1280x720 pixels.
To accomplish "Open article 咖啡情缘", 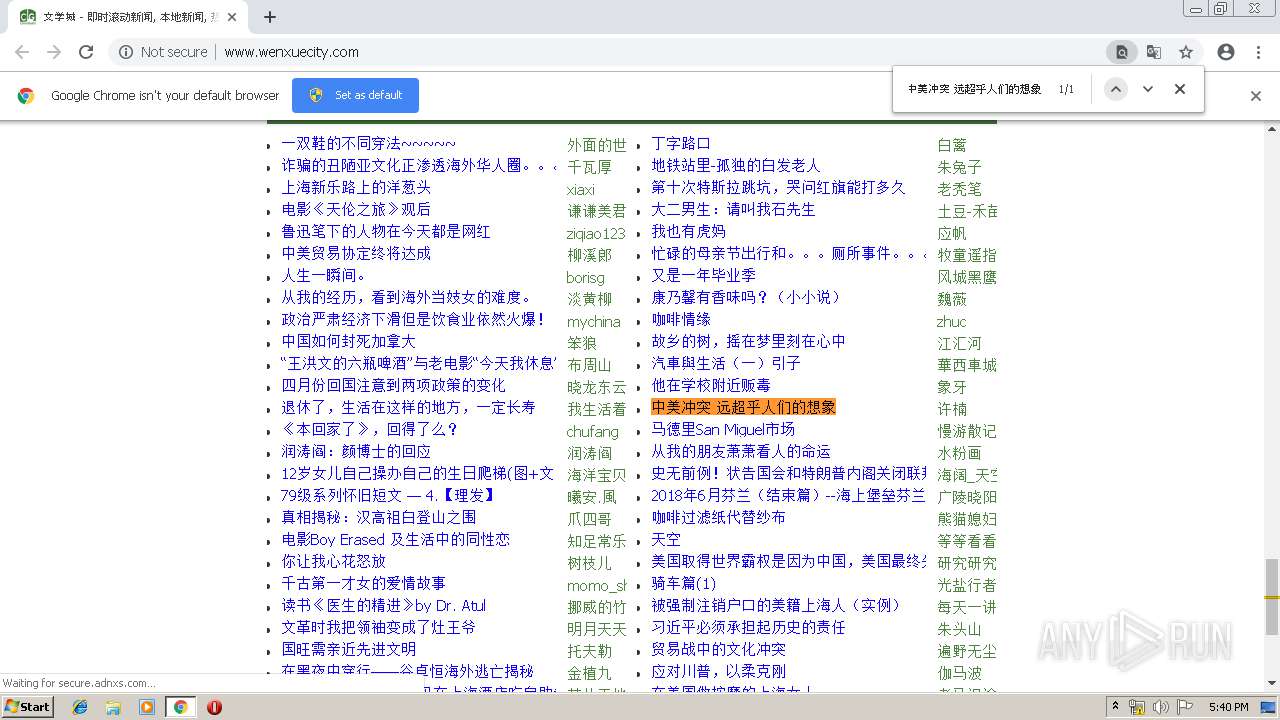I will (681, 320).
